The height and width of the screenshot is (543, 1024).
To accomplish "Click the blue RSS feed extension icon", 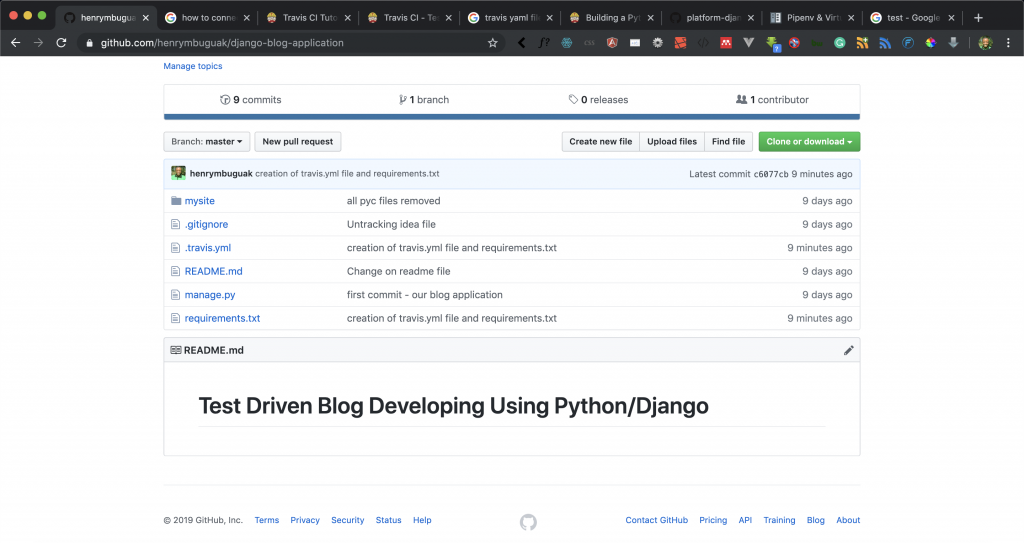I will tap(885, 42).
